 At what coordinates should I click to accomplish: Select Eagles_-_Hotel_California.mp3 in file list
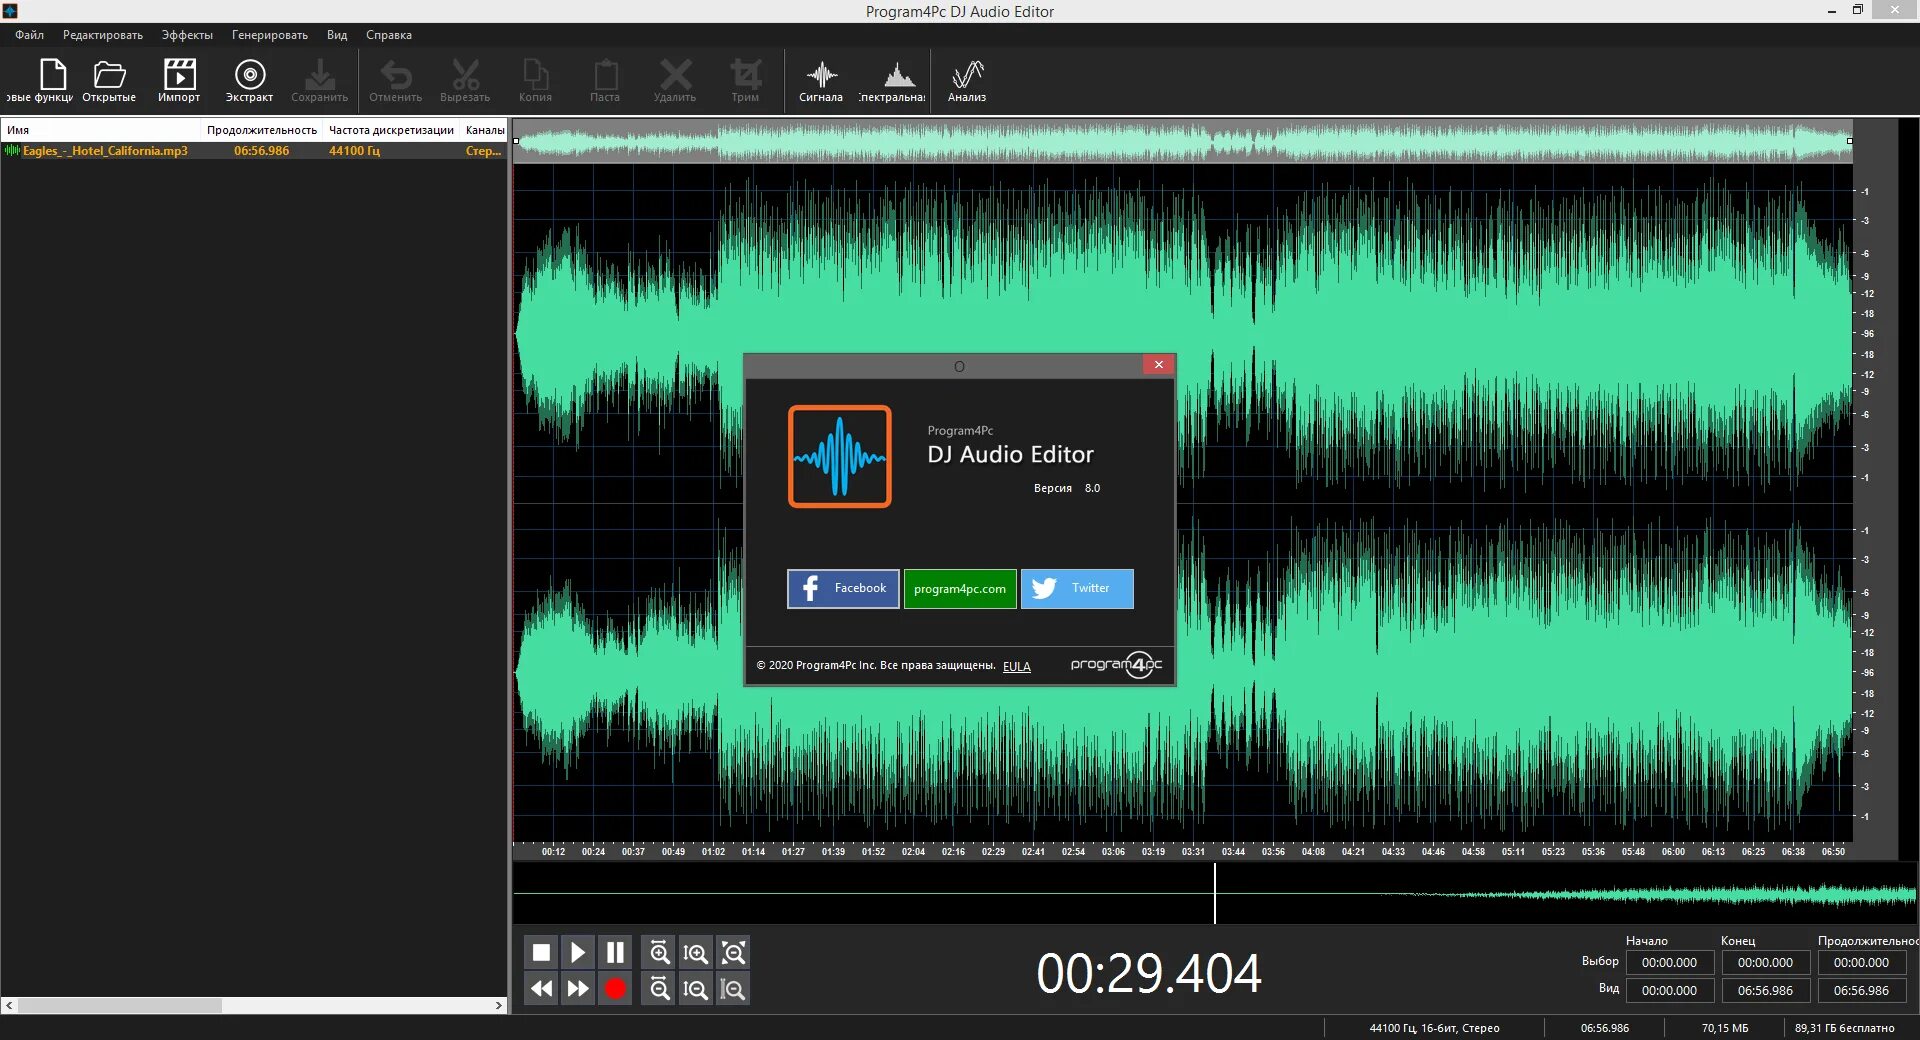click(255, 151)
